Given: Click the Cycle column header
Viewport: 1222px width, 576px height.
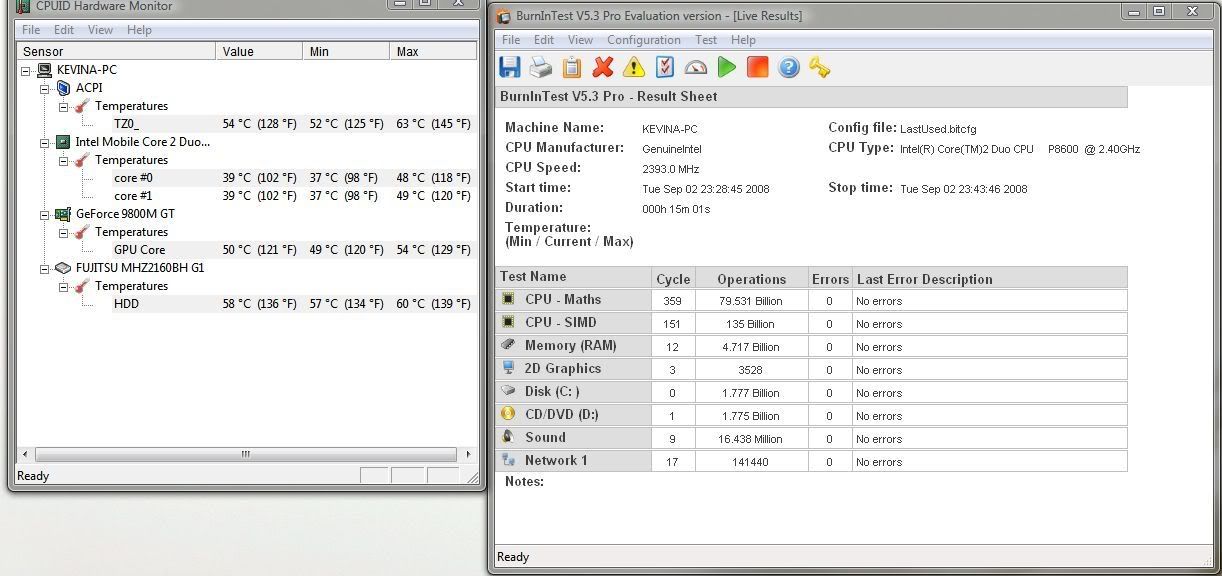Looking at the screenshot, I should click(x=673, y=279).
